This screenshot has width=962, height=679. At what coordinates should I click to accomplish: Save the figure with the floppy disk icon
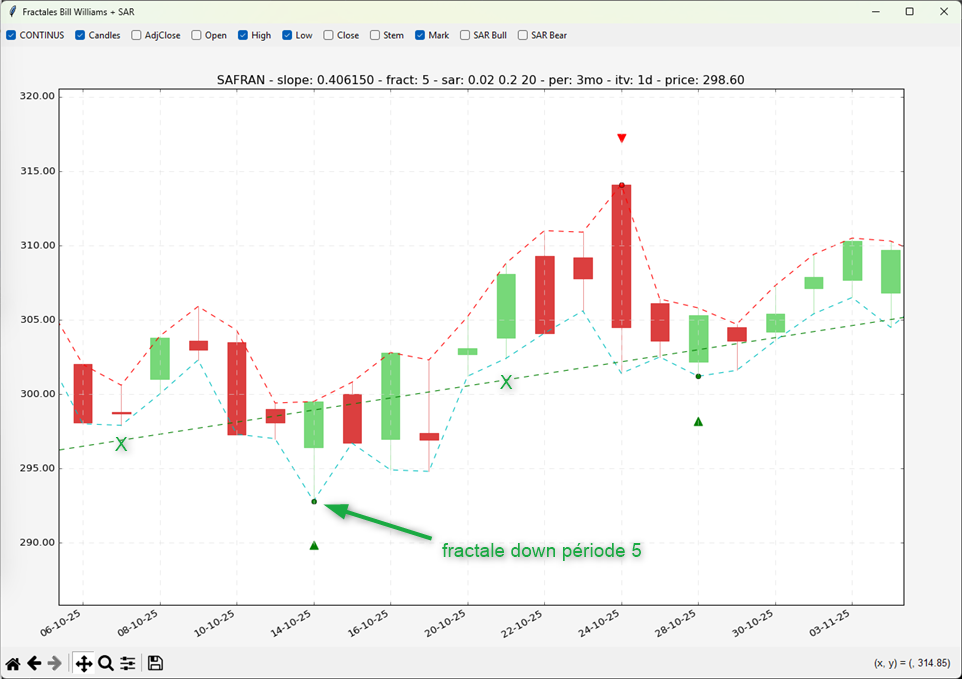tap(155, 663)
